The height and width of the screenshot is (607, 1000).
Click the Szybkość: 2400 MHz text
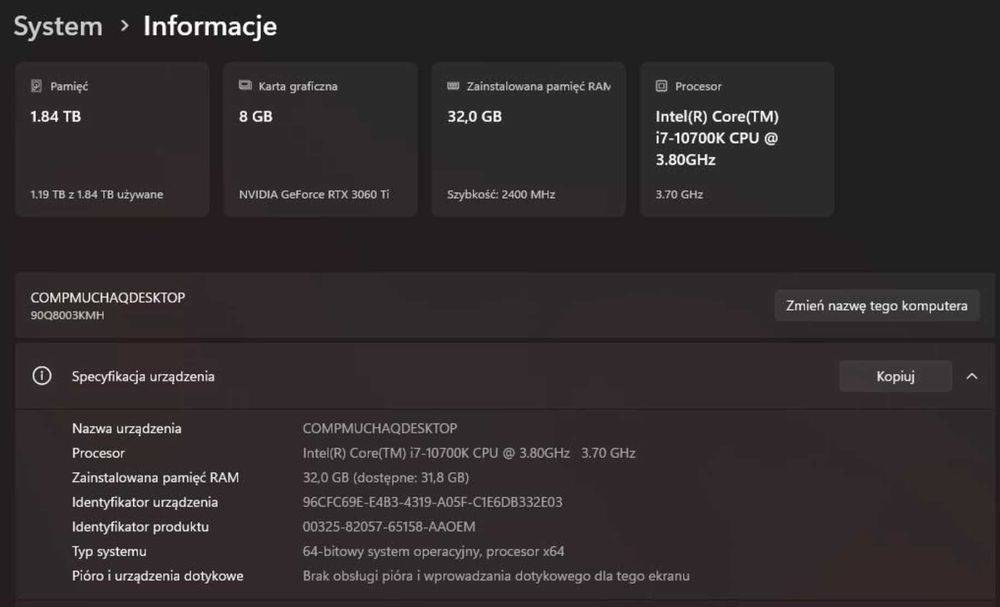(501, 194)
